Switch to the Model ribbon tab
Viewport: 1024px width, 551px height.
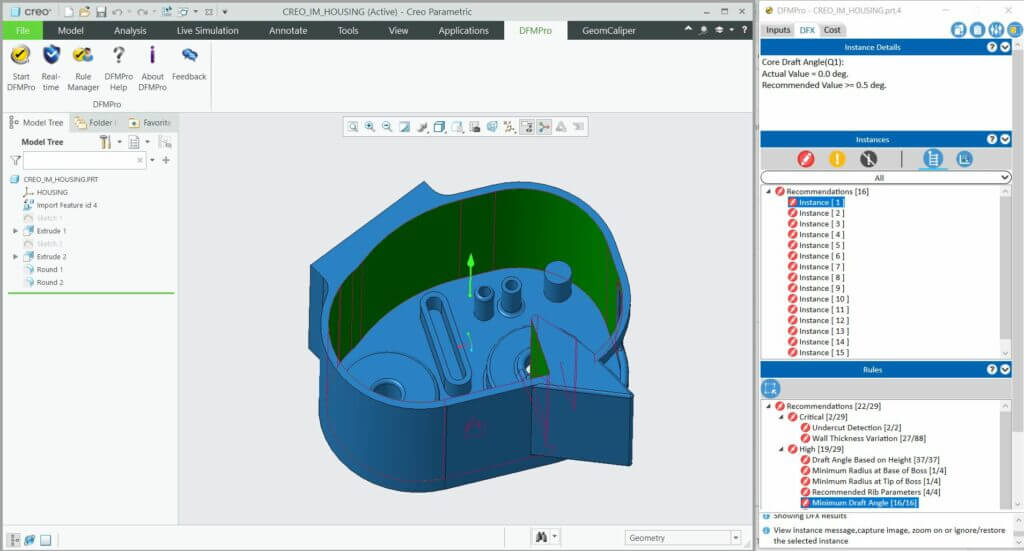coord(71,31)
